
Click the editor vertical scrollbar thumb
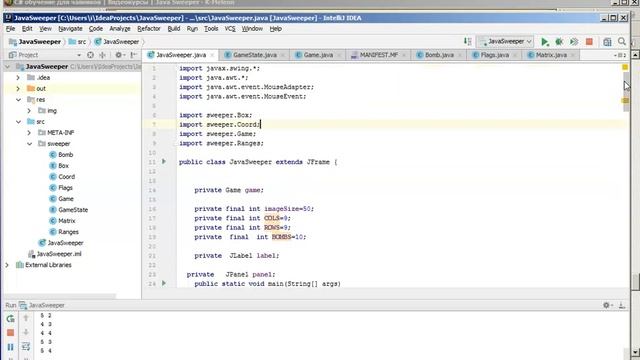(626, 92)
